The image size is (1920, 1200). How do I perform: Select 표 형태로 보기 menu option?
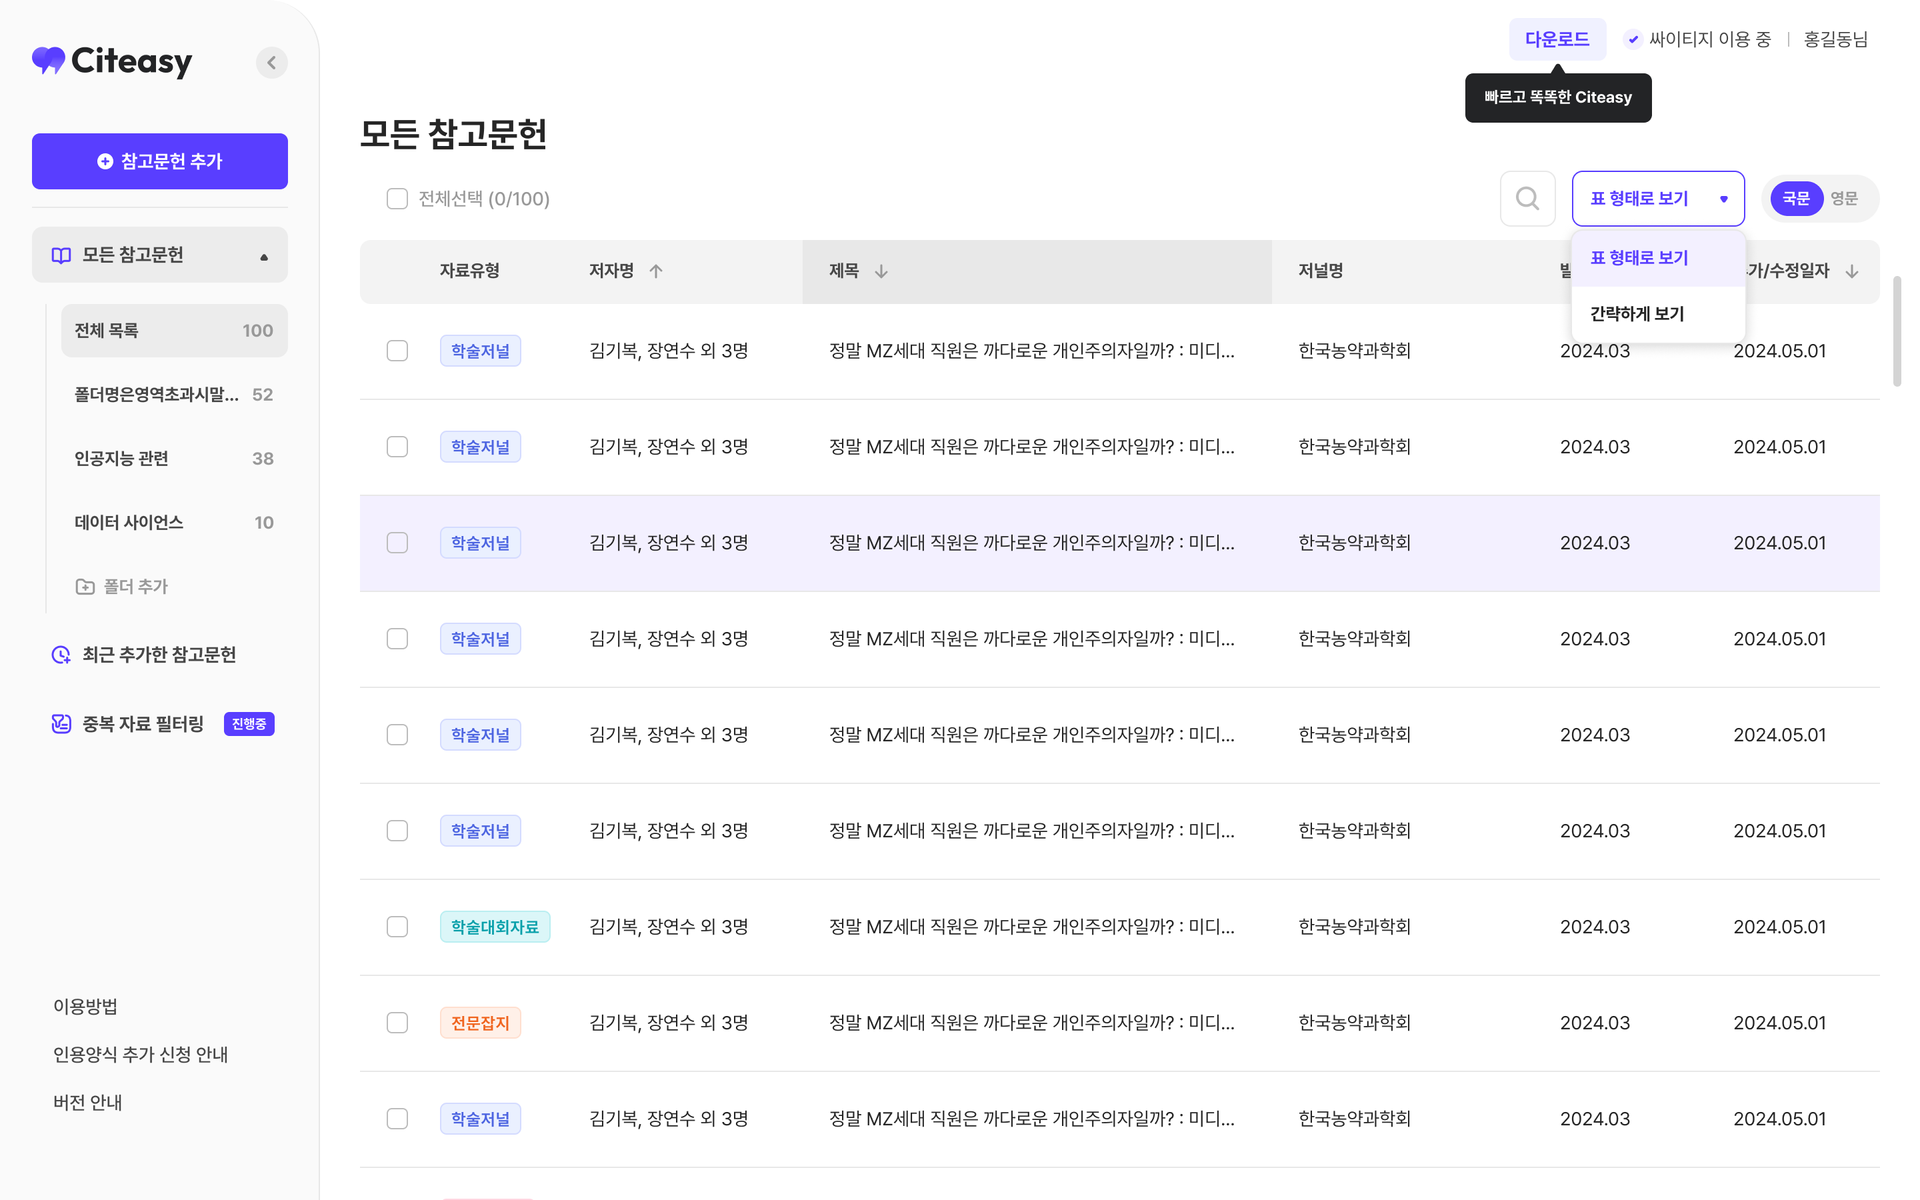pos(1639,258)
